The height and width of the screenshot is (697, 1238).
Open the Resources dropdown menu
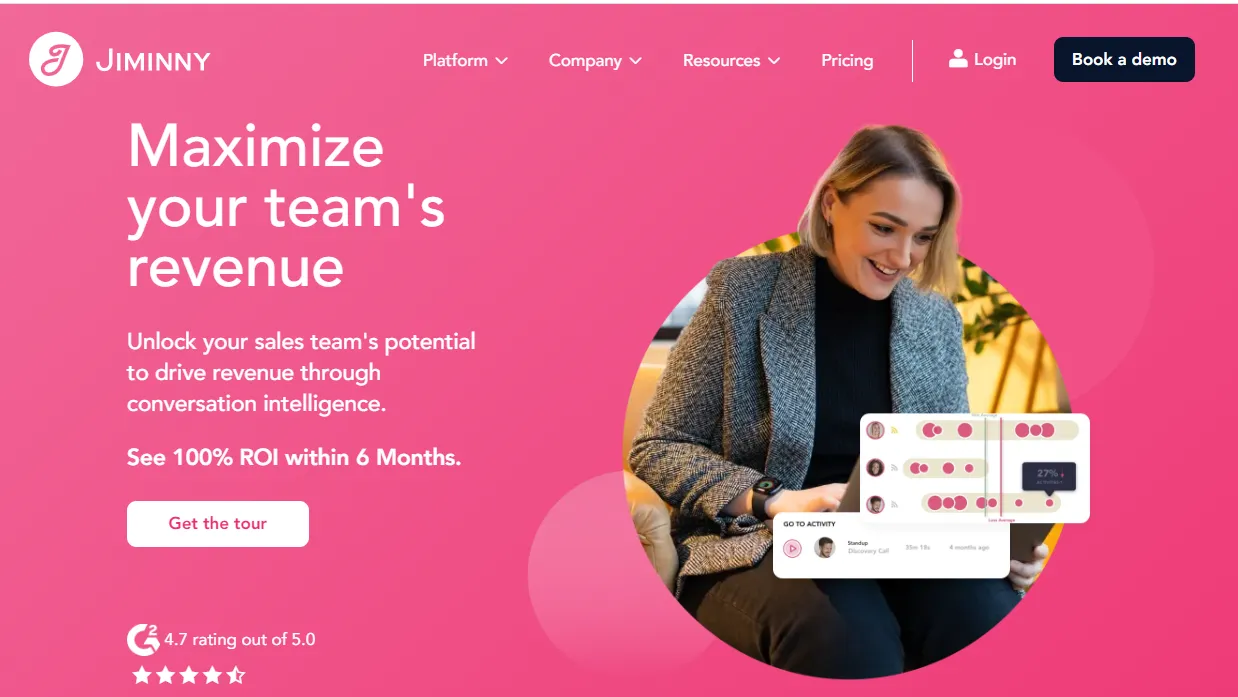(731, 60)
